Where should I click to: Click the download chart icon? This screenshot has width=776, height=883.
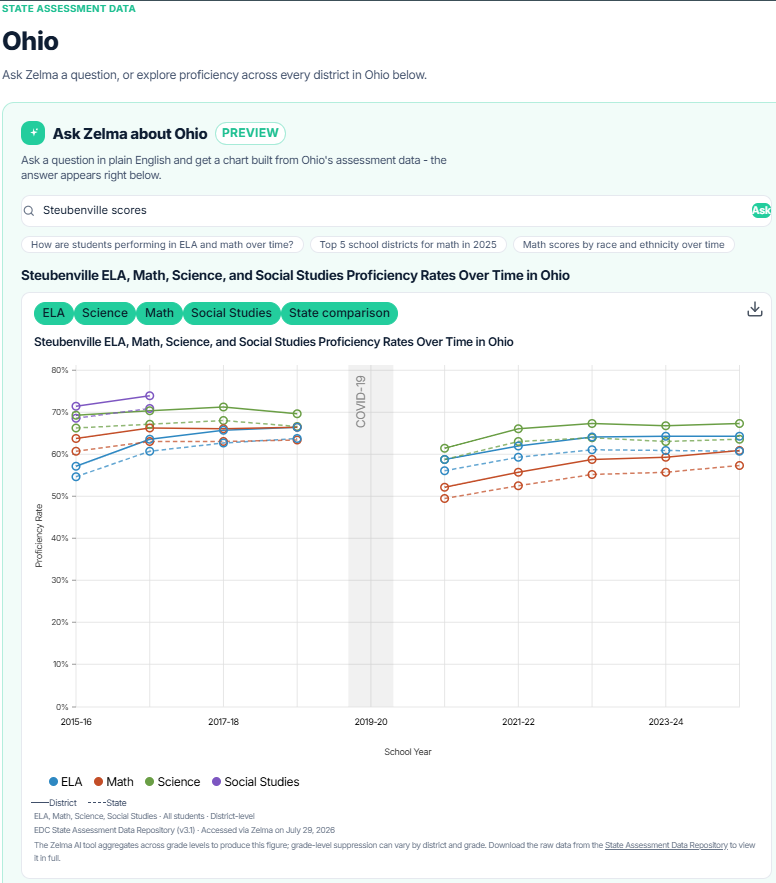[755, 309]
